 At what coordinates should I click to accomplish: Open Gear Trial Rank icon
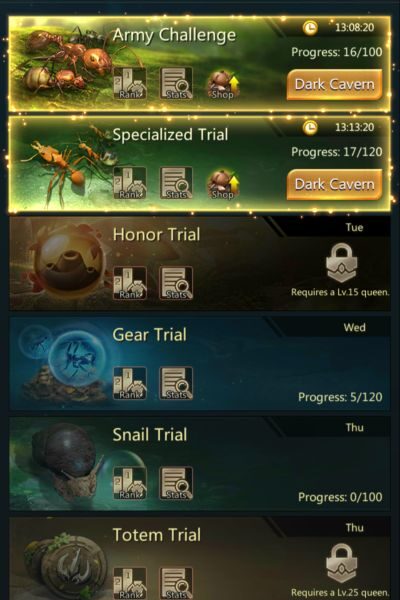point(130,383)
